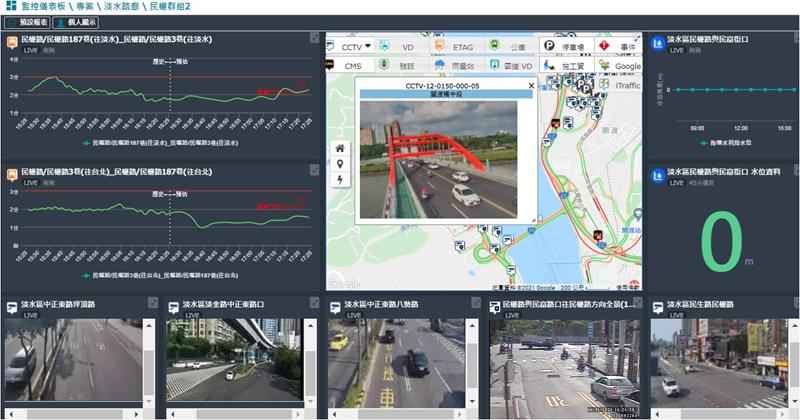Image resolution: width=800 pixels, height=420 pixels.
Task: Toggle the VD layer on the map
Action: (396, 46)
